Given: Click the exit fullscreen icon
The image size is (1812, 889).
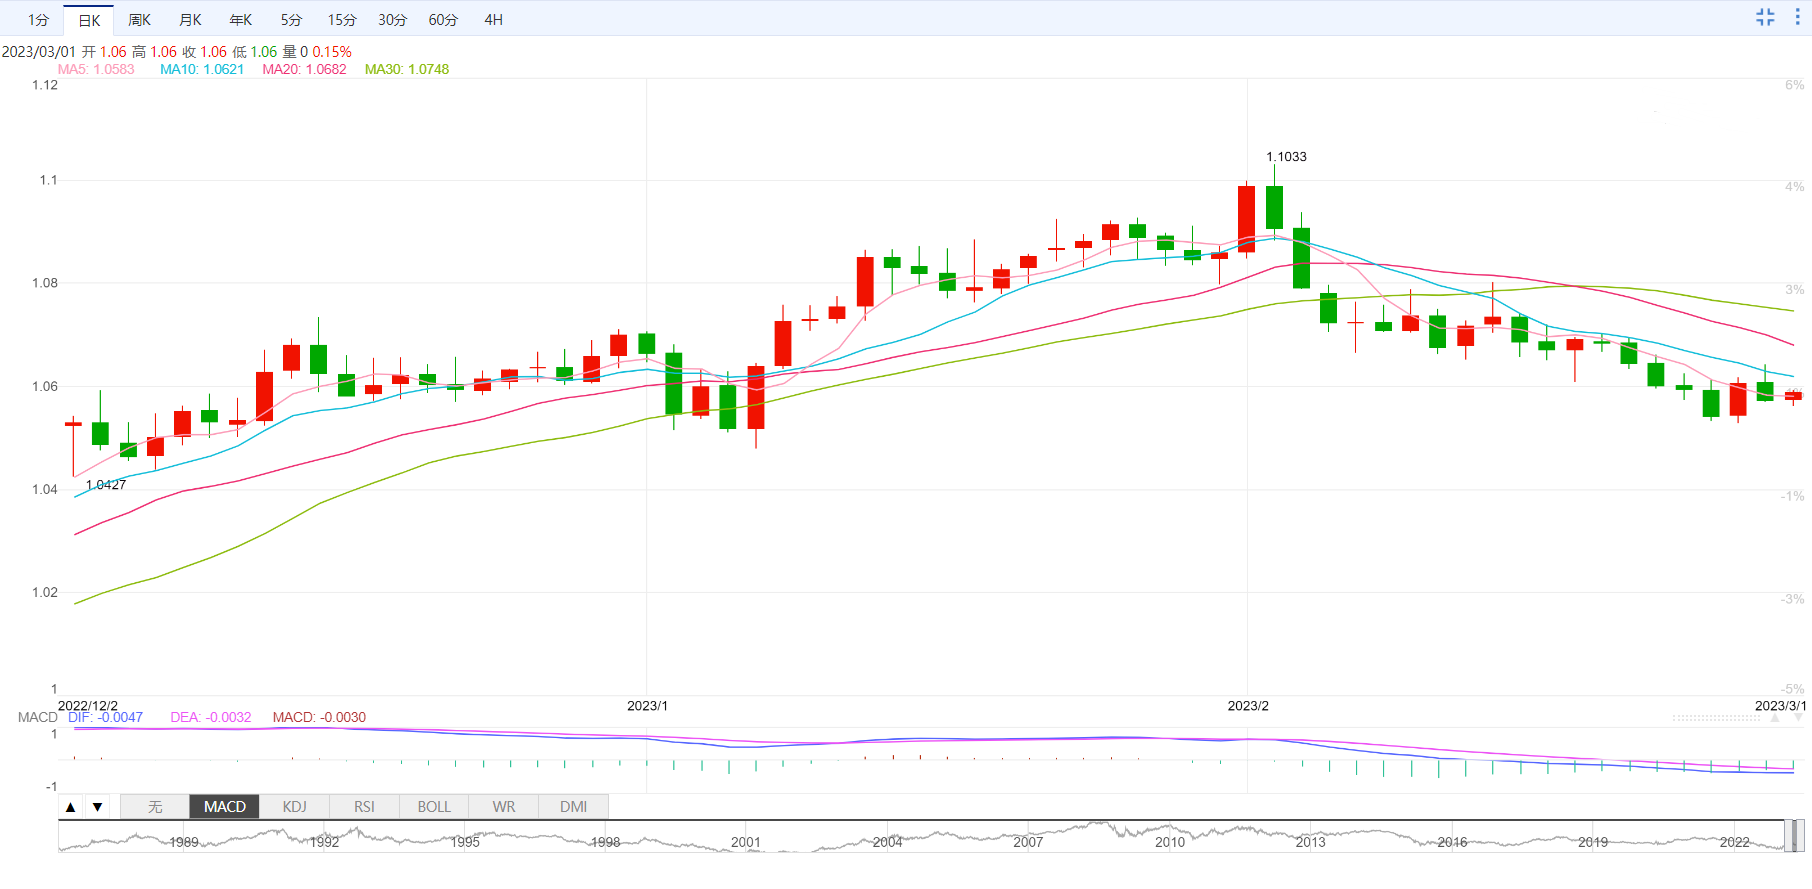Looking at the screenshot, I should (x=1765, y=17).
